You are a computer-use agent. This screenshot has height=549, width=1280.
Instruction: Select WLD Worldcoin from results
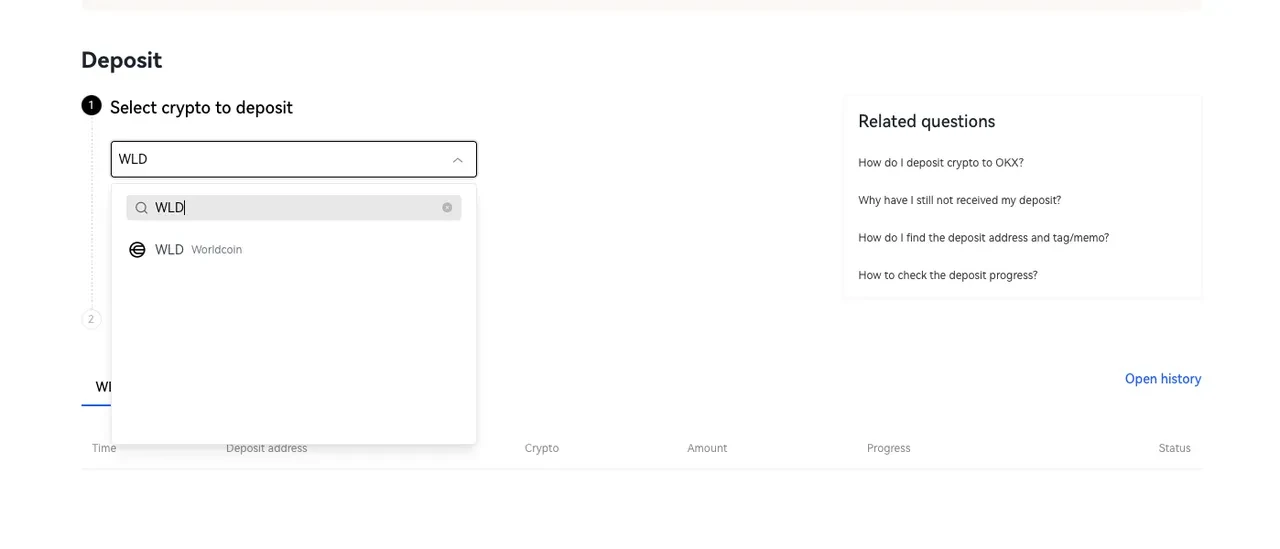point(294,250)
